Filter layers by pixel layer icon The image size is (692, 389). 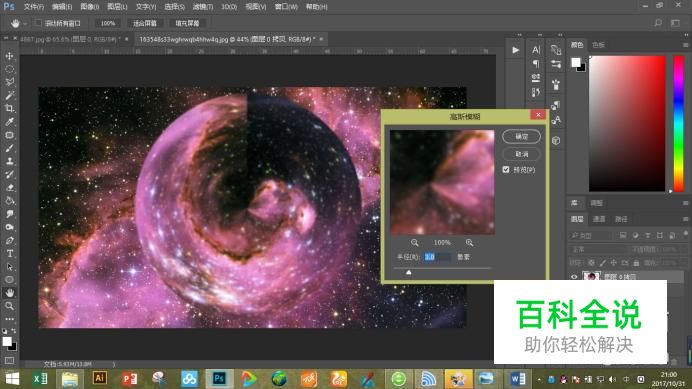(623, 235)
